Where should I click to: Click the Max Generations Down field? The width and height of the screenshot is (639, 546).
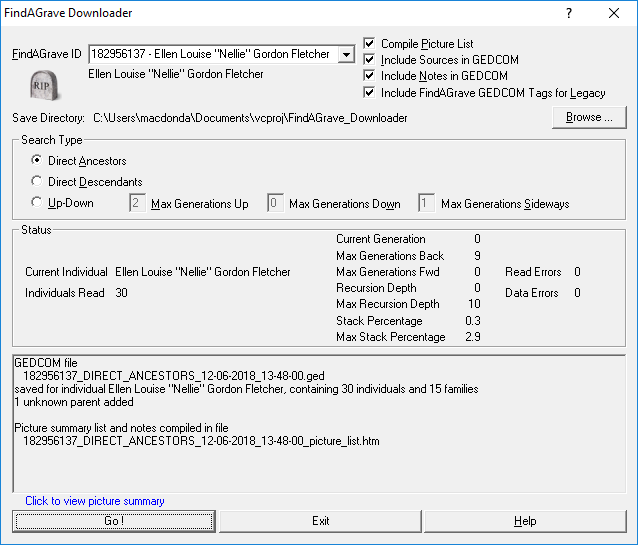(275, 203)
